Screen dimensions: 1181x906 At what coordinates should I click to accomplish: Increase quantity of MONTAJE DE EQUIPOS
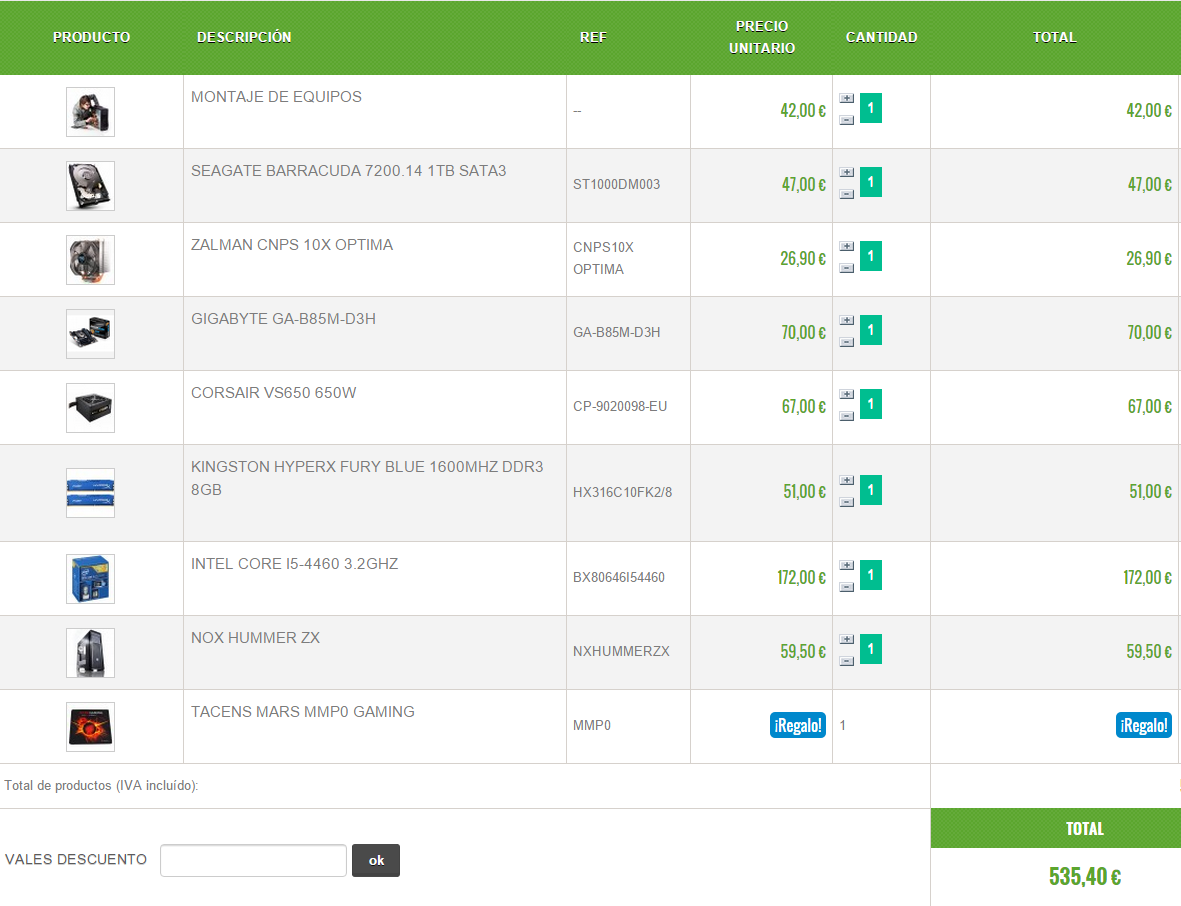[x=847, y=99]
